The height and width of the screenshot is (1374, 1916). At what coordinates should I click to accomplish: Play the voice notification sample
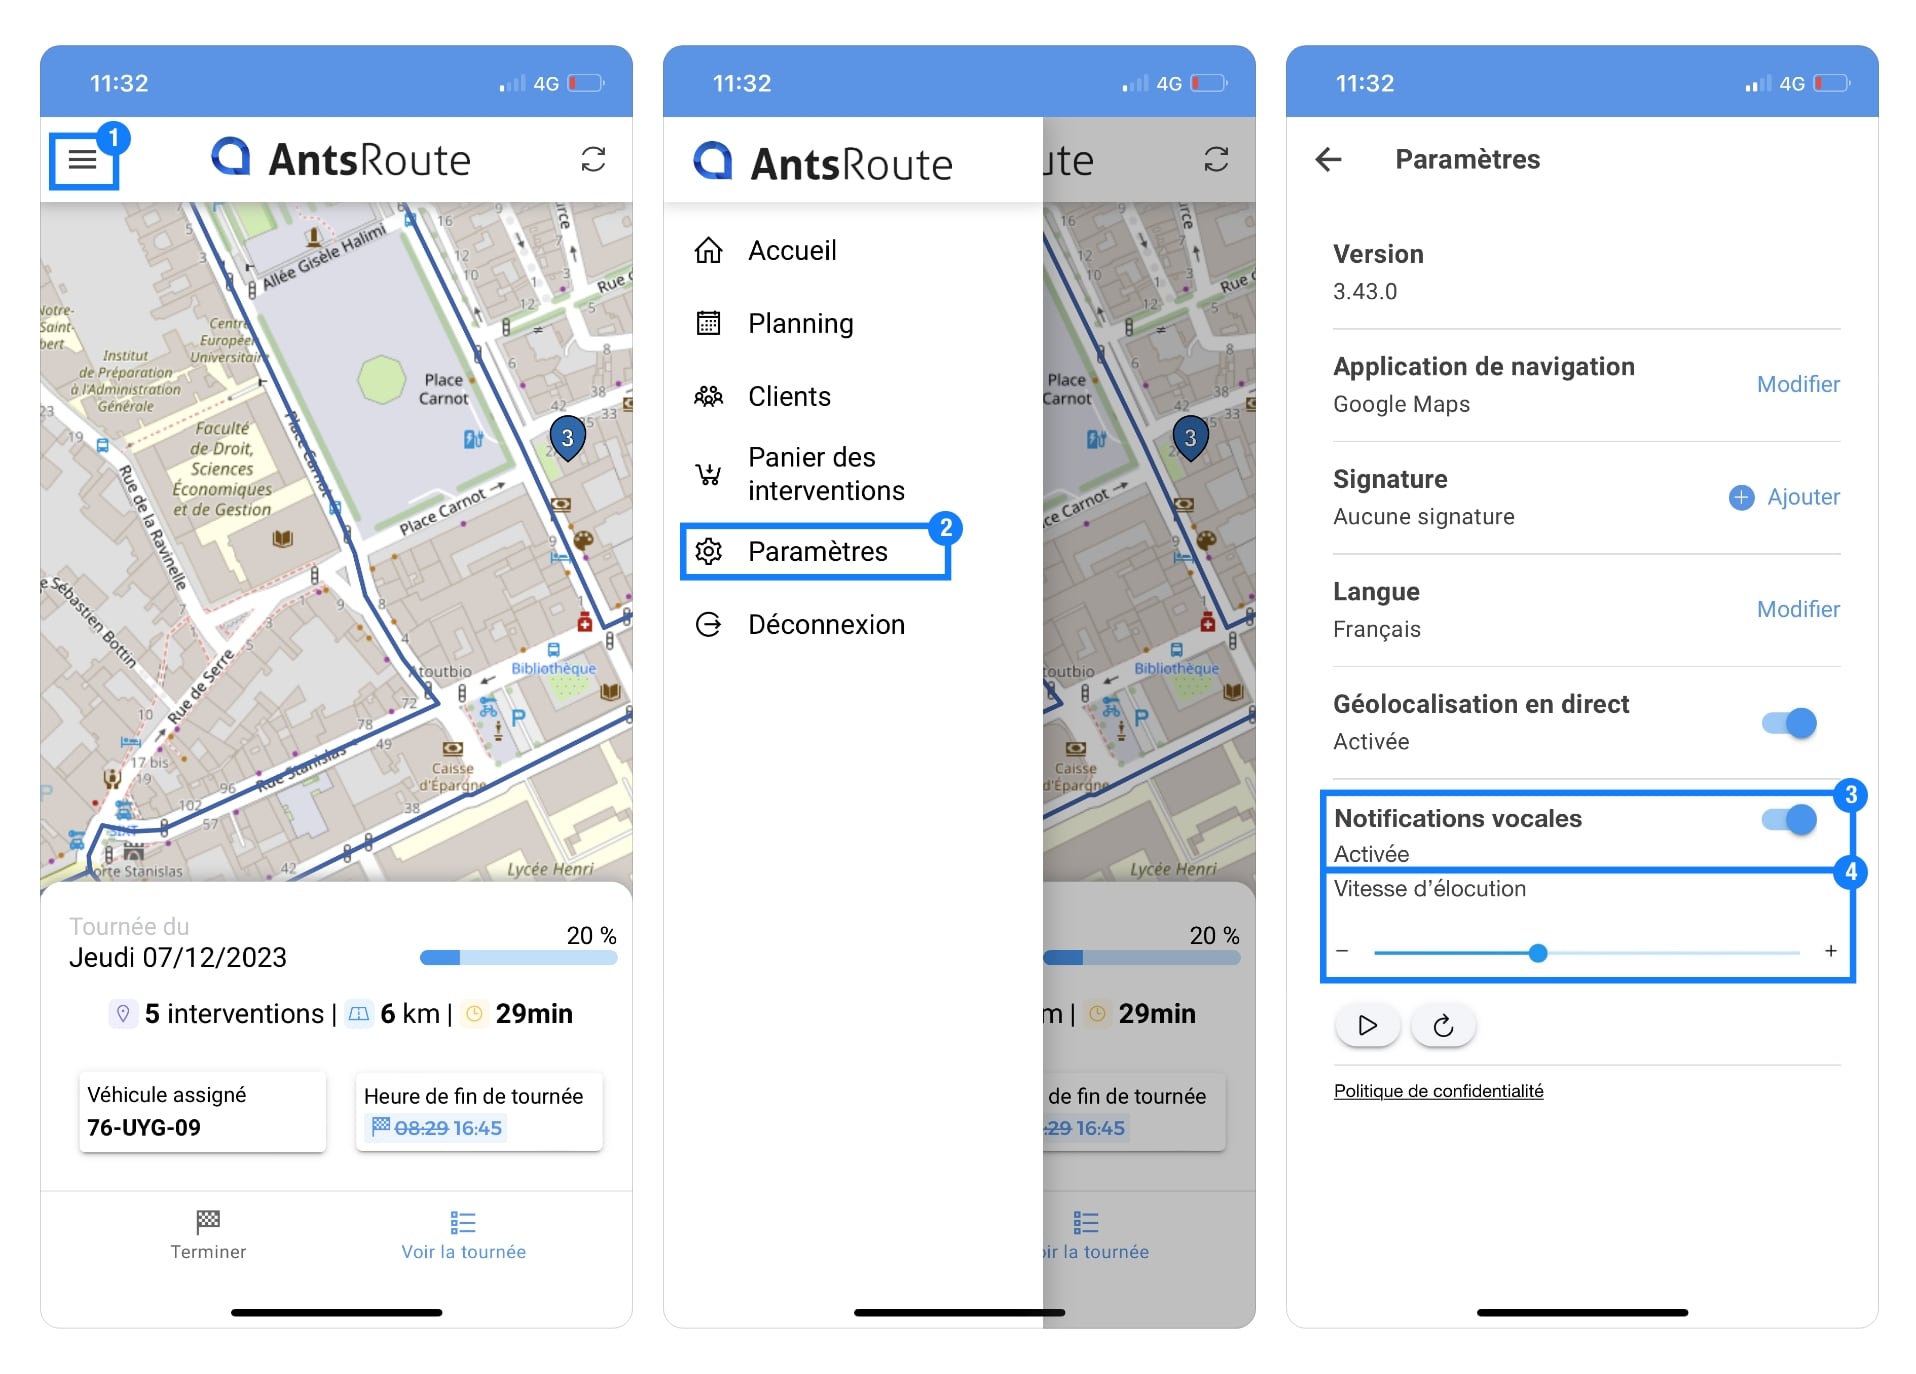tap(1367, 1025)
